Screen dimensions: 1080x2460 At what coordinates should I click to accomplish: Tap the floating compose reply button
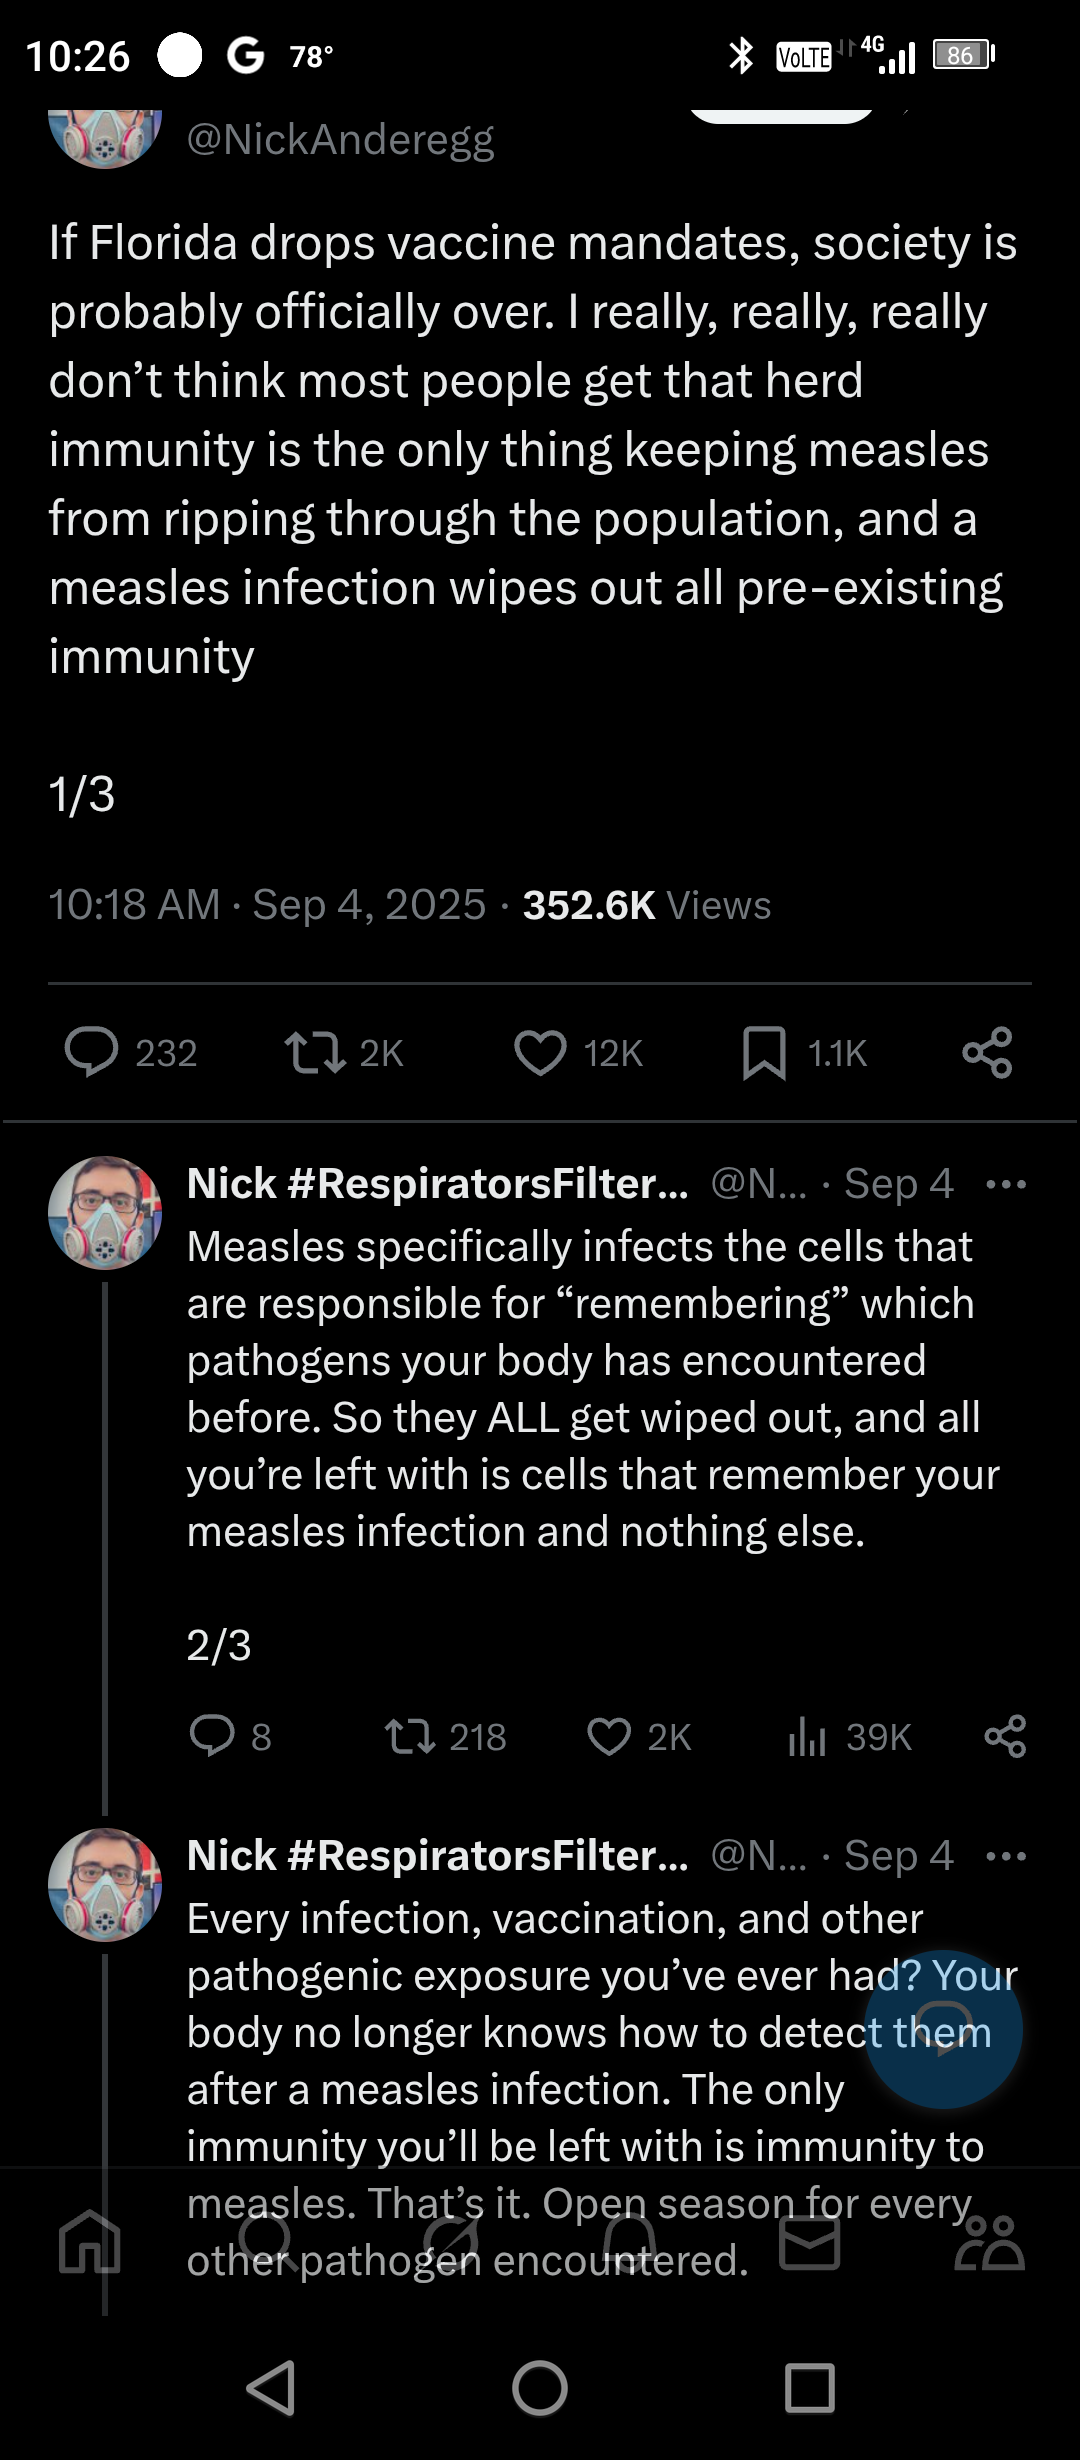click(943, 2030)
